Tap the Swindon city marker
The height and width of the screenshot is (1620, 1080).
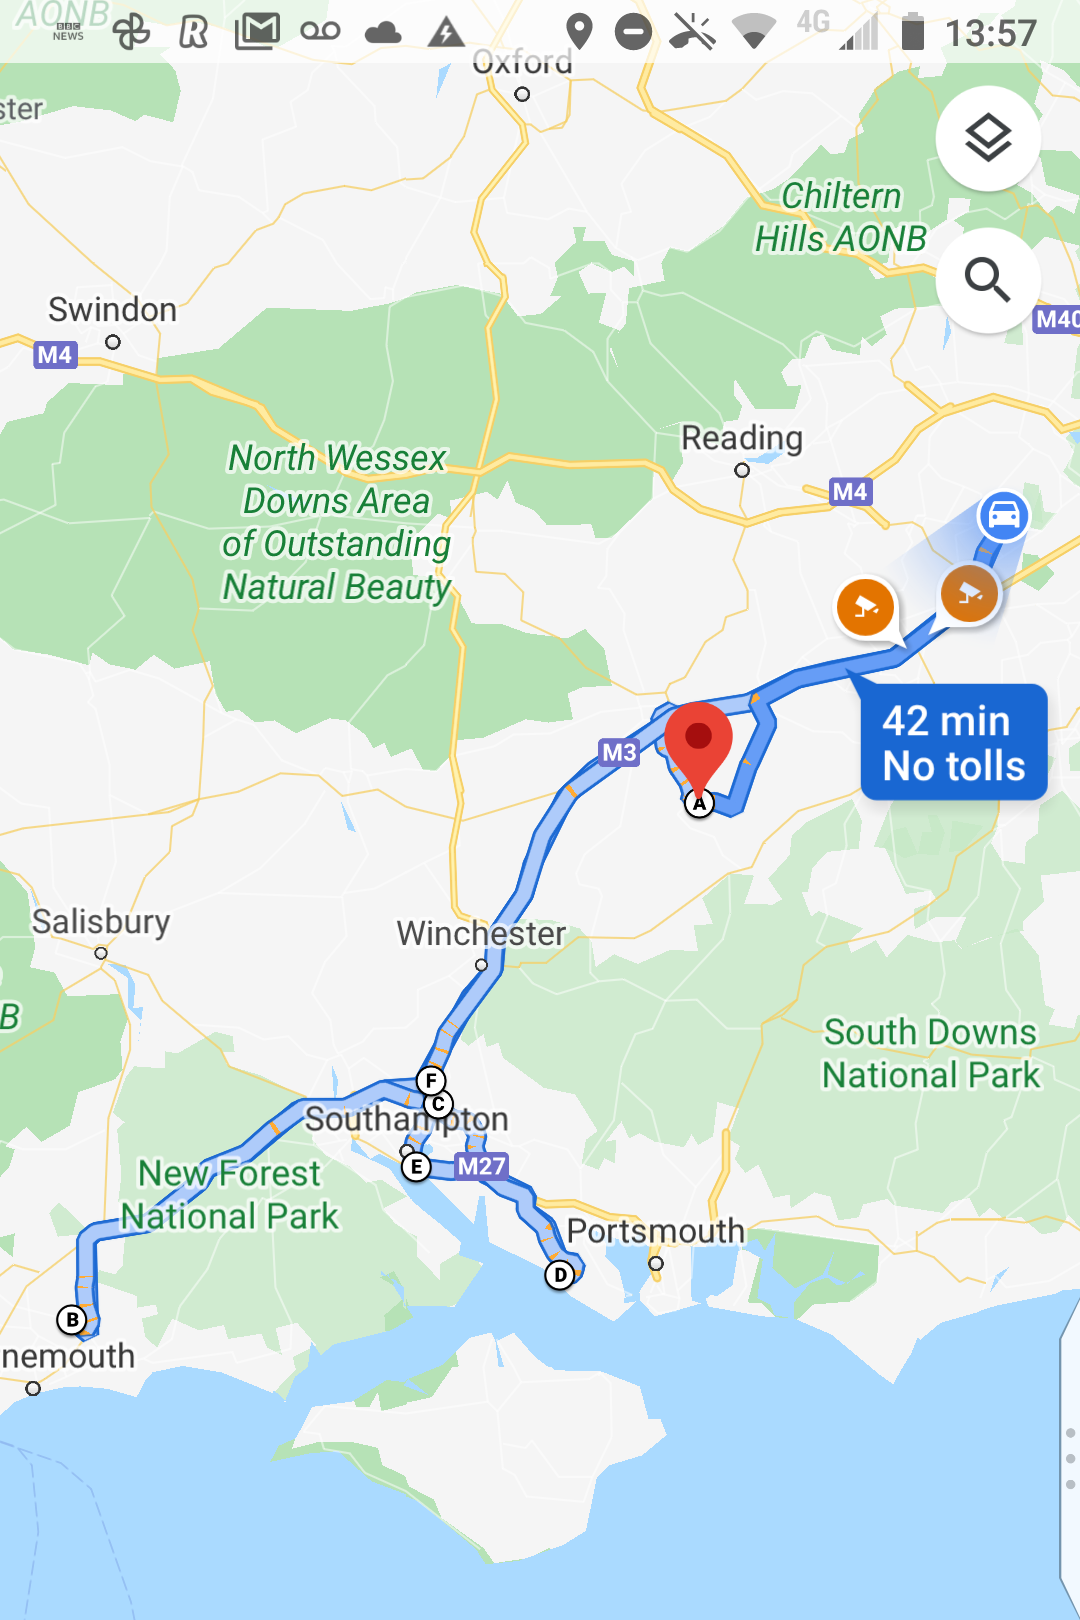113,342
